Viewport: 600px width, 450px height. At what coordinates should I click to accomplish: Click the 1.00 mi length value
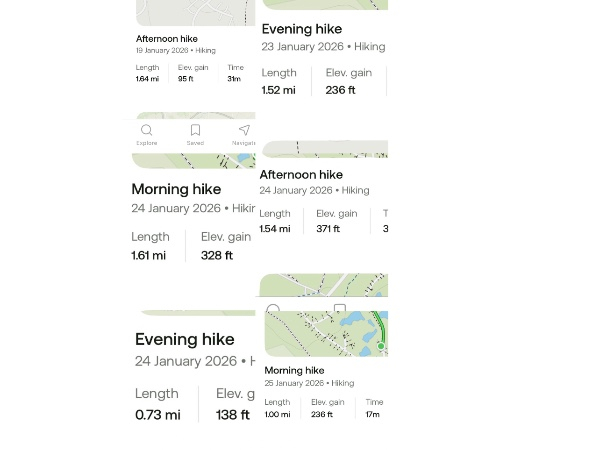[x=277, y=414]
